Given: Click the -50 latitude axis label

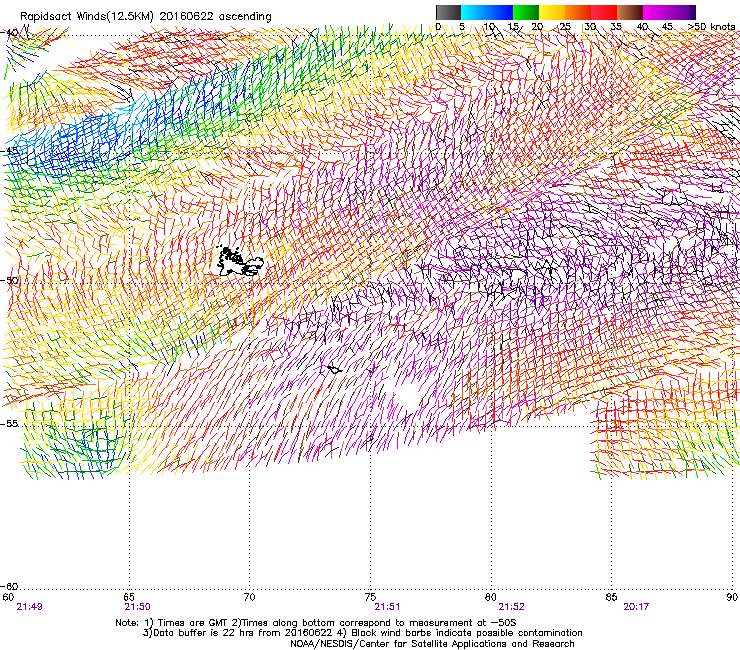Looking at the screenshot, I should 9,280.
